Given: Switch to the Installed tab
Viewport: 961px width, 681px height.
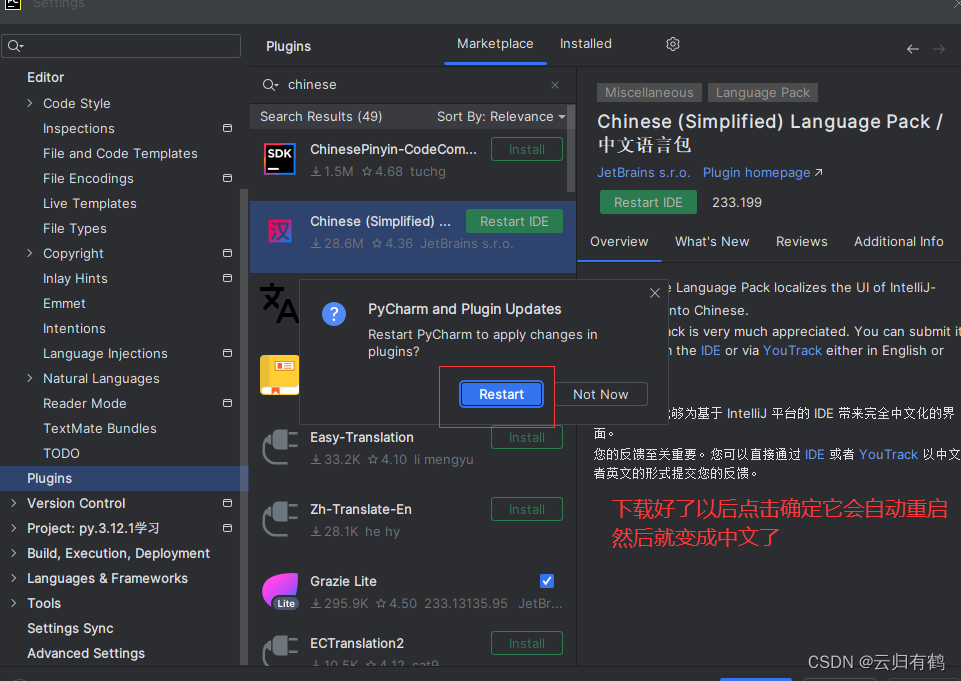Looking at the screenshot, I should tap(585, 44).
